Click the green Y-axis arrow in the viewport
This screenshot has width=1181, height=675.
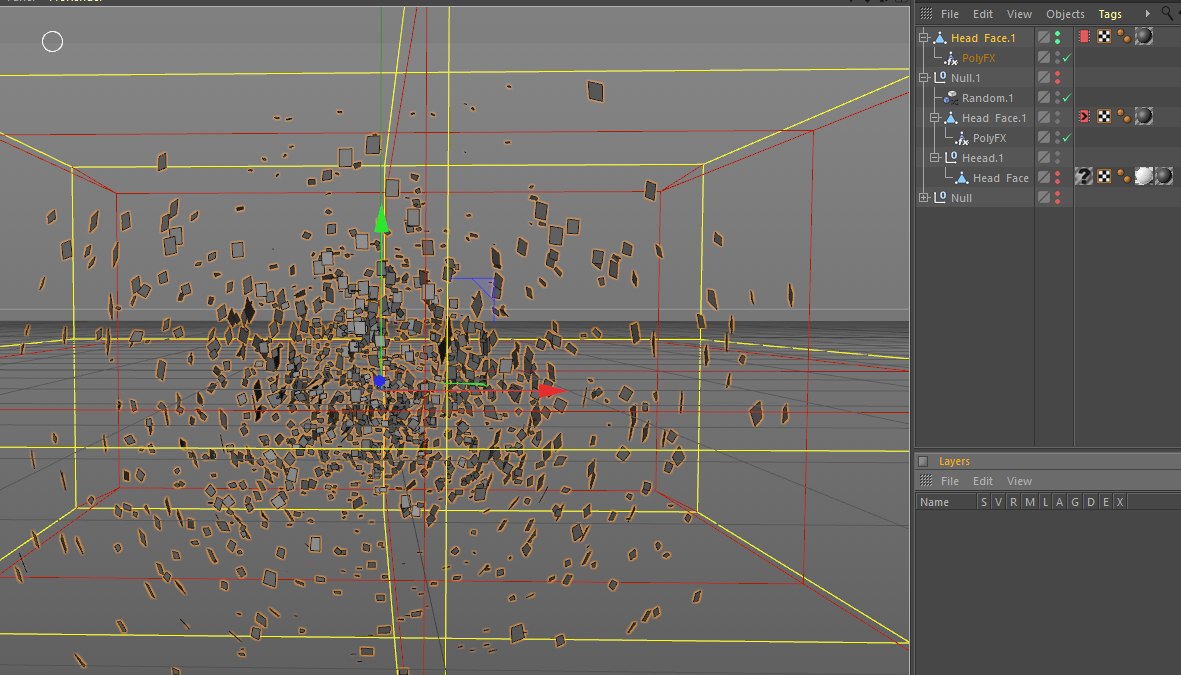click(381, 220)
